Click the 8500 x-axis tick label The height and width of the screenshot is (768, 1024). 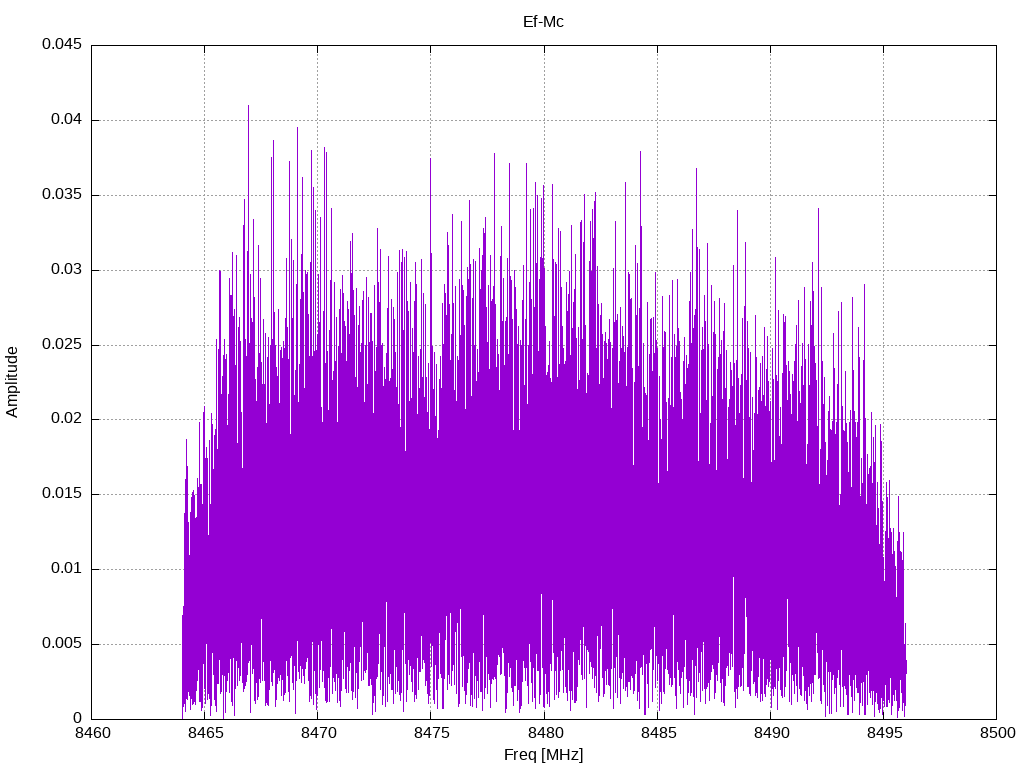coord(997,733)
